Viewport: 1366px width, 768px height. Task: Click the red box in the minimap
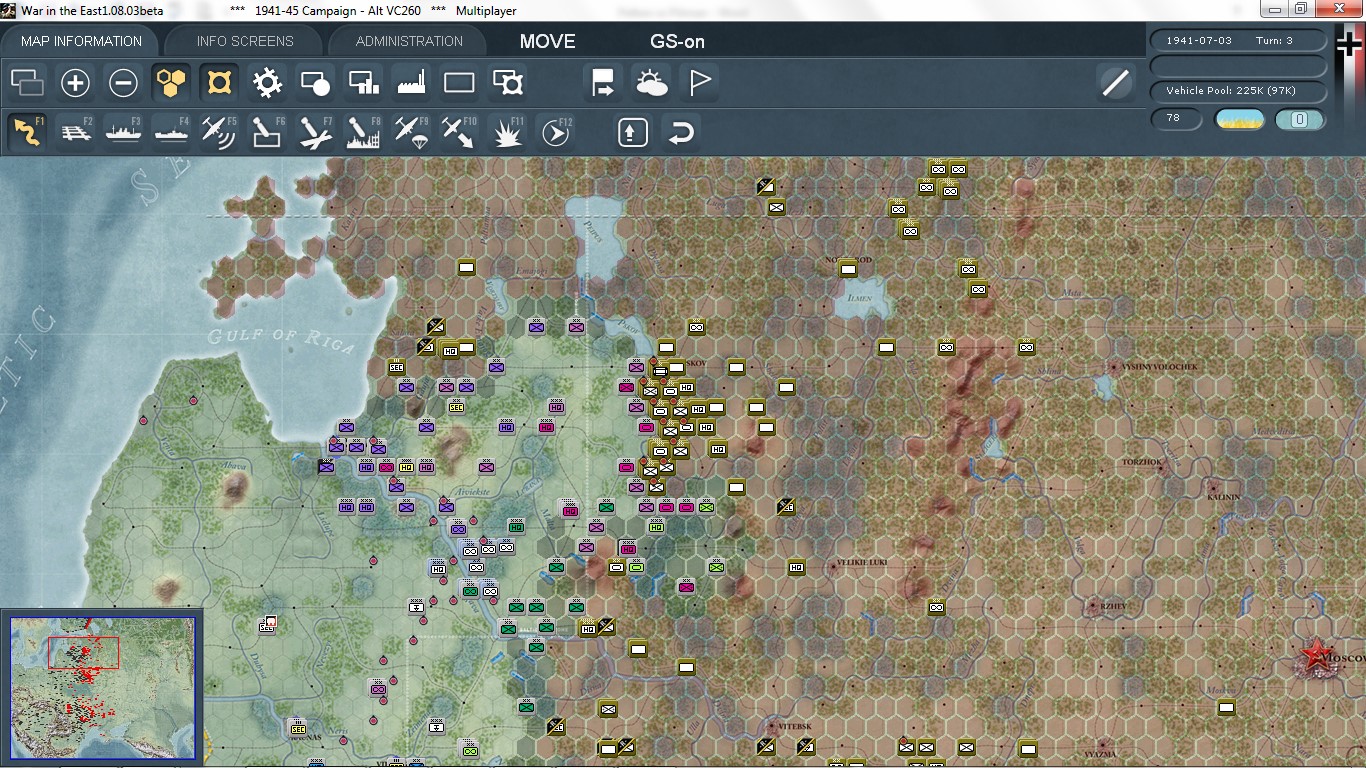pos(83,652)
